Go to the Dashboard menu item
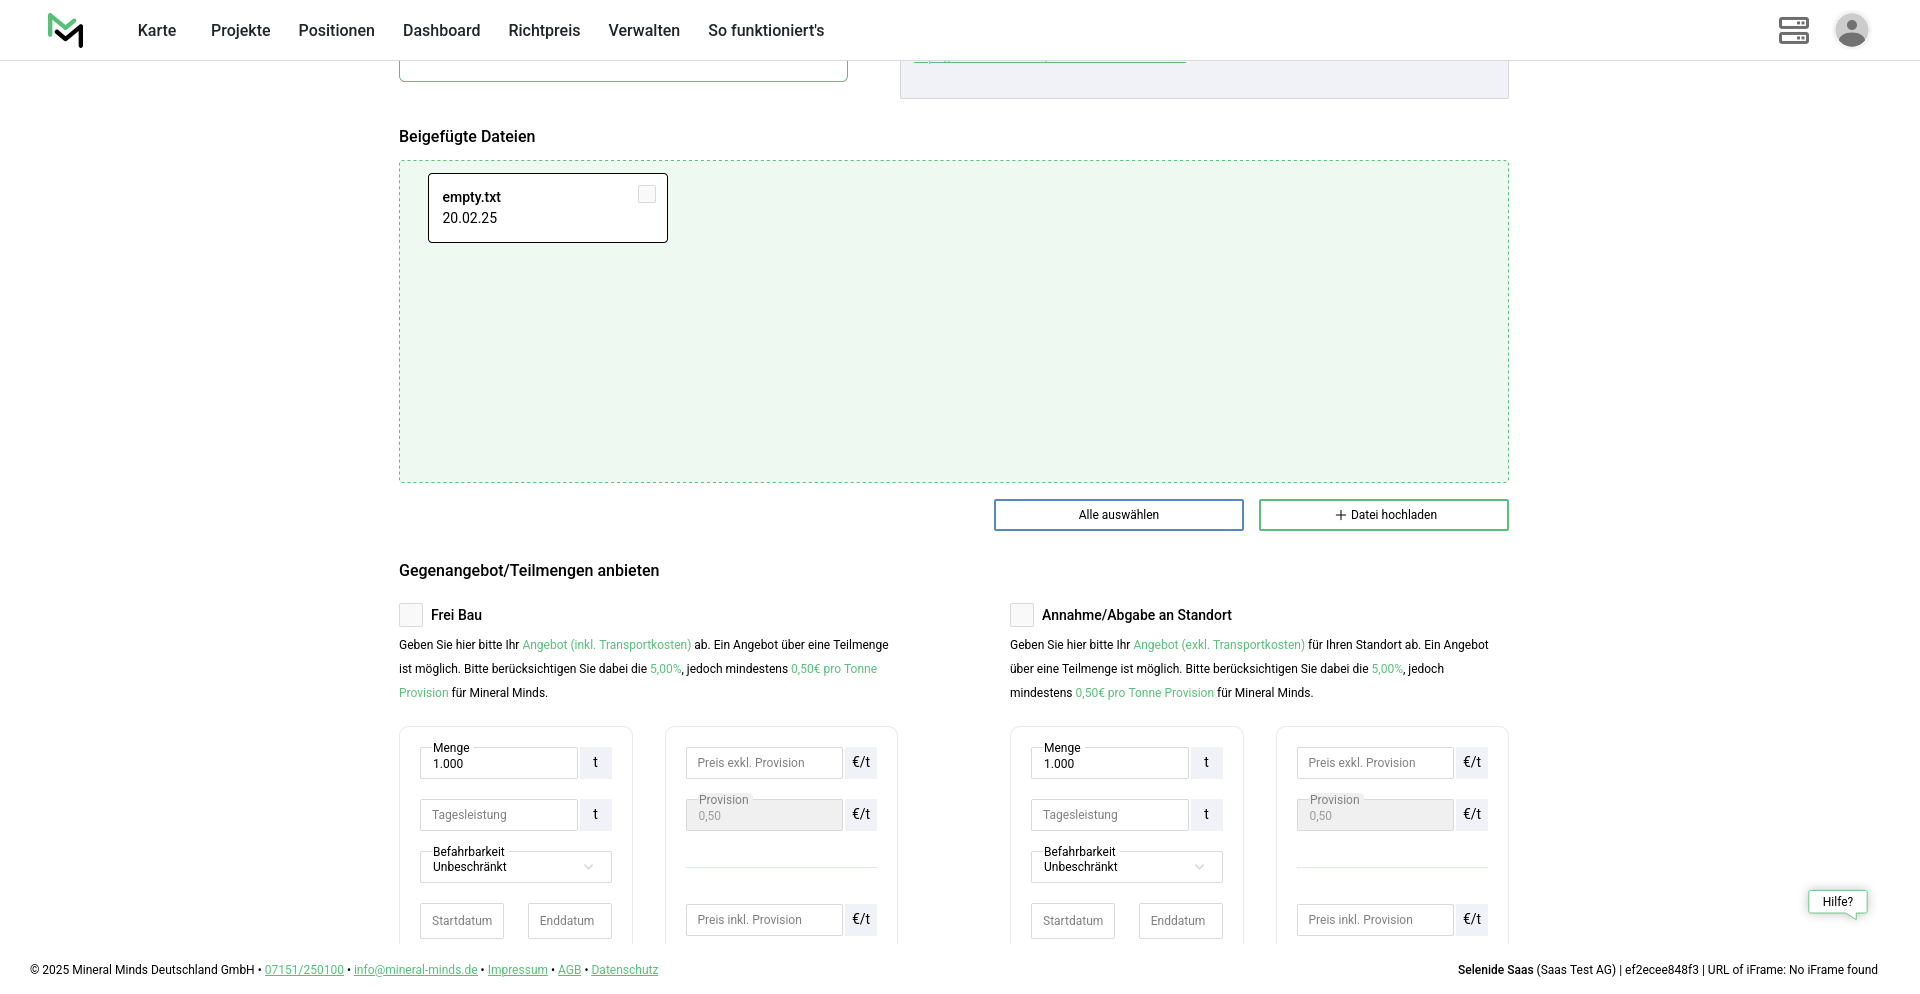 coord(441,30)
